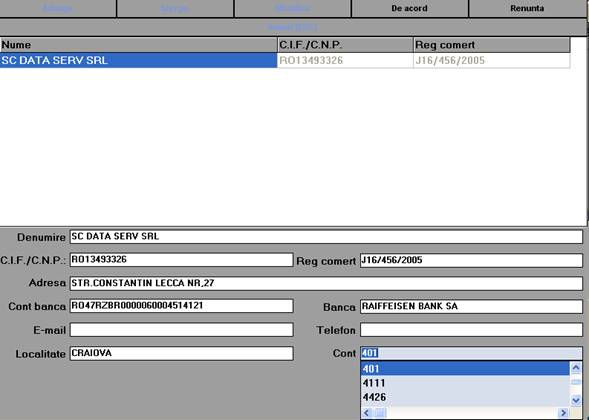
Task: Select the SC DATA SERV SRL row
Action: 138,60
